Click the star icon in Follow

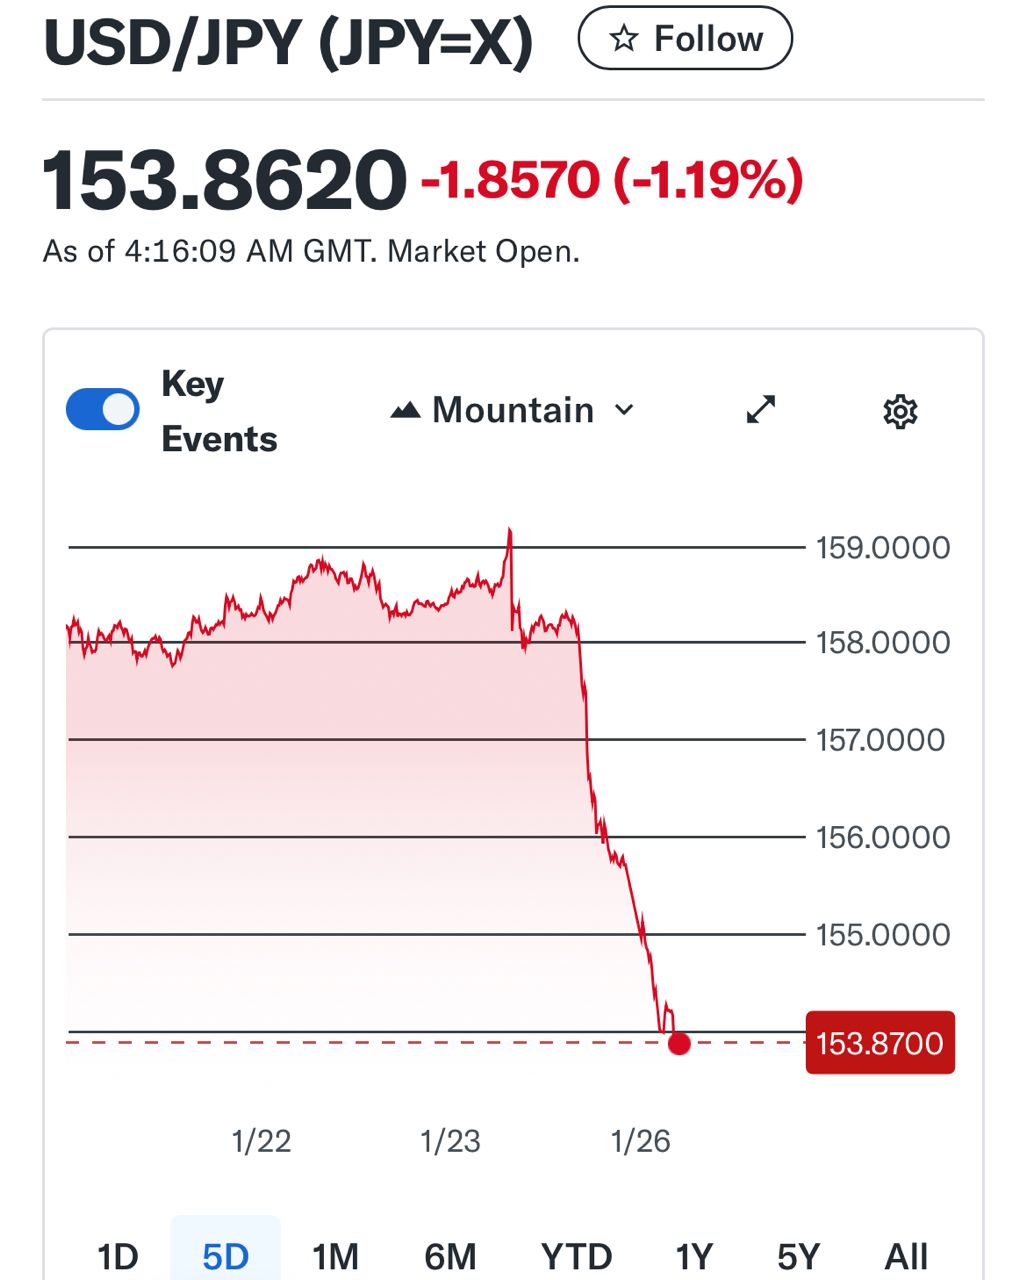(624, 39)
